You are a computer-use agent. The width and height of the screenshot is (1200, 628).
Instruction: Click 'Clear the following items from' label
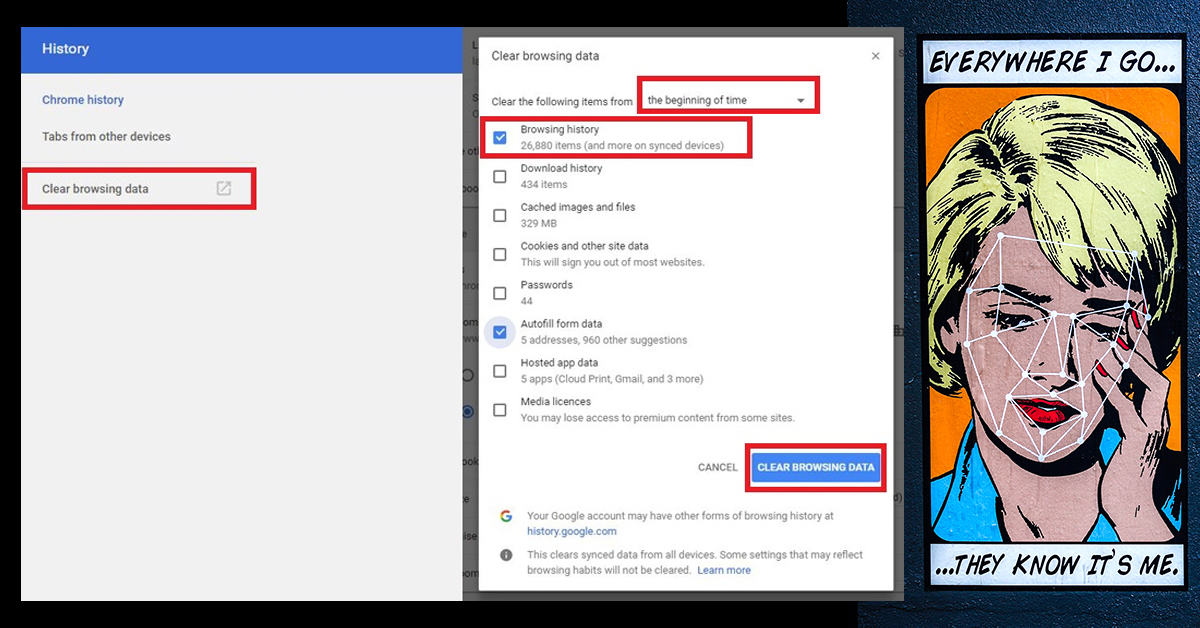(x=562, y=102)
